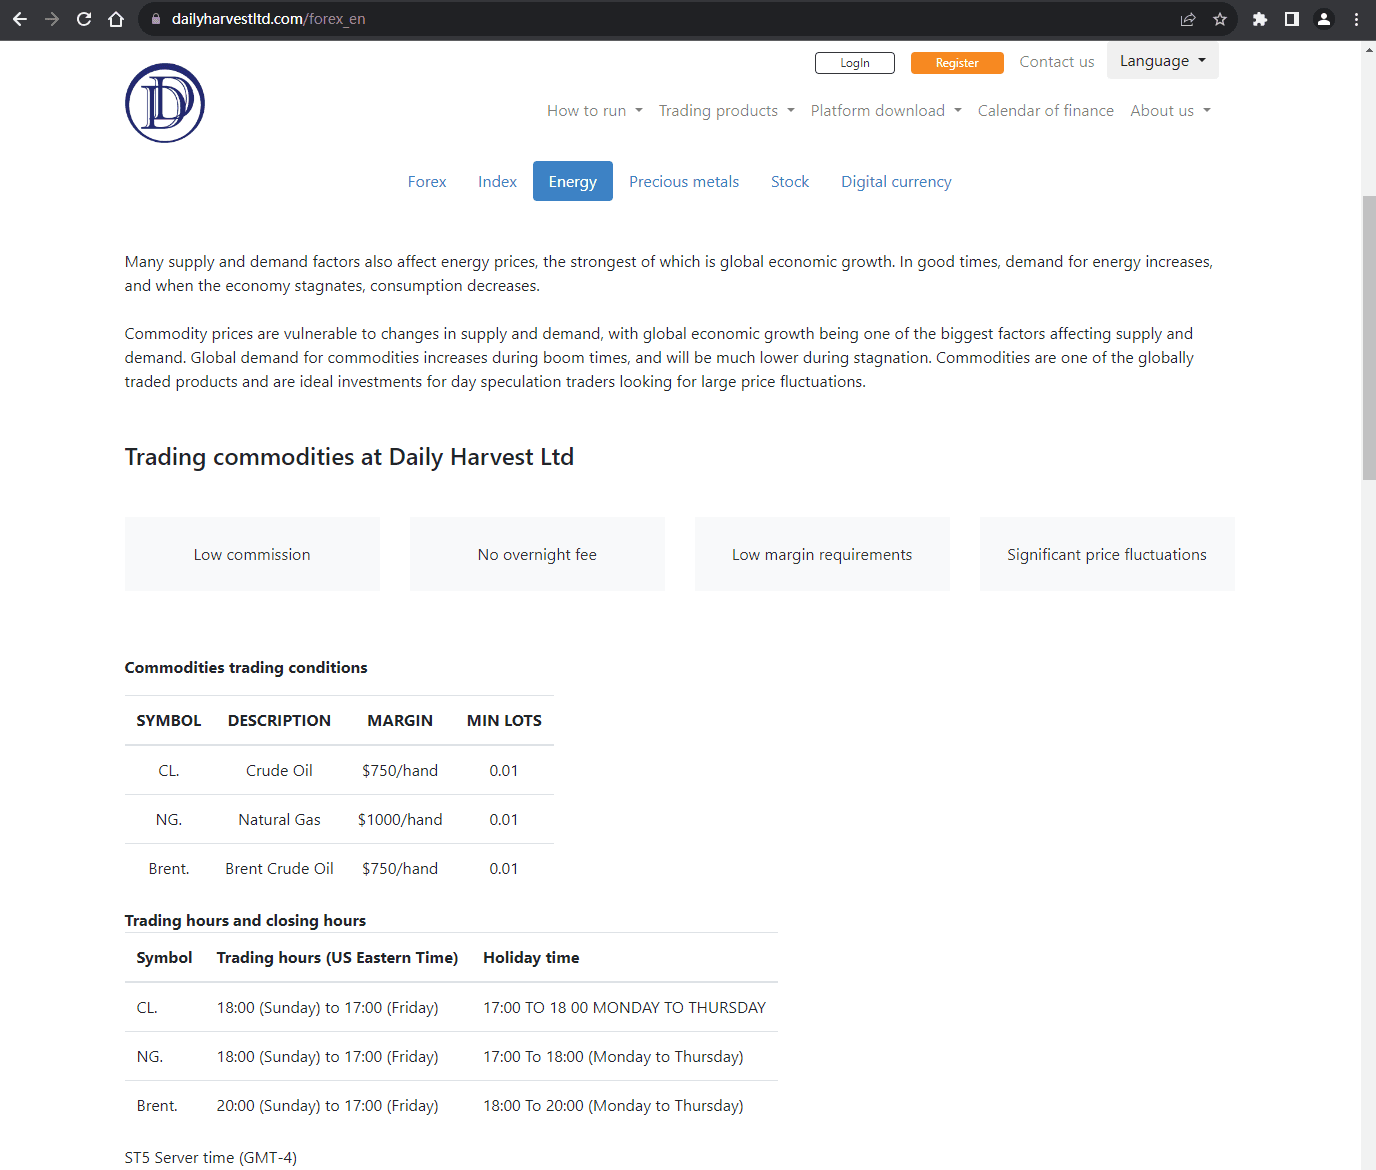Expand the Platform download menu
1376x1170 pixels.
tap(886, 111)
